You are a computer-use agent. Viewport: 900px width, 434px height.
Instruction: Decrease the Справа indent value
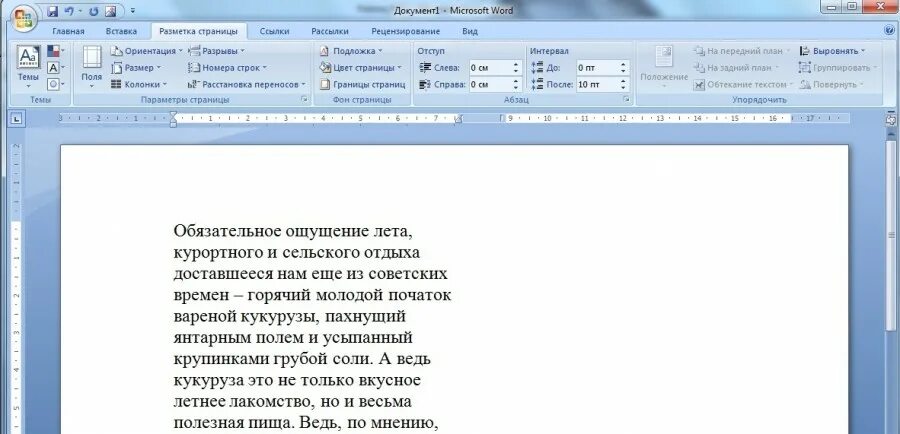point(516,88)
